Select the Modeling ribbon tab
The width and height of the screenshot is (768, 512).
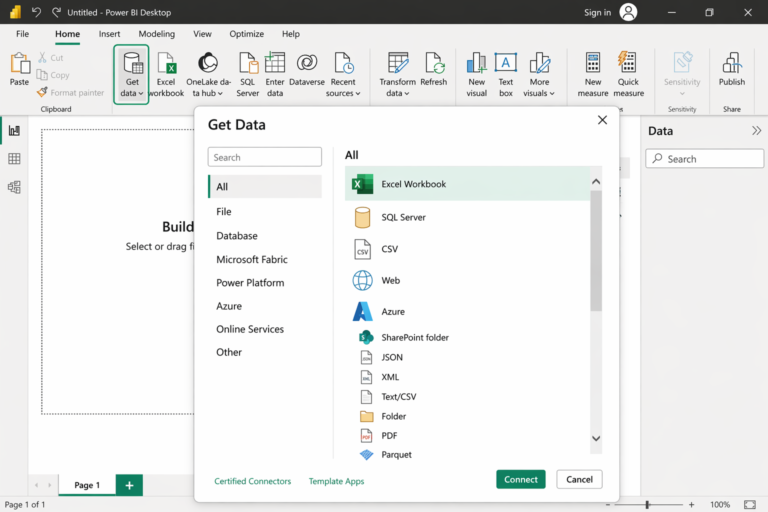coord(157,34)
